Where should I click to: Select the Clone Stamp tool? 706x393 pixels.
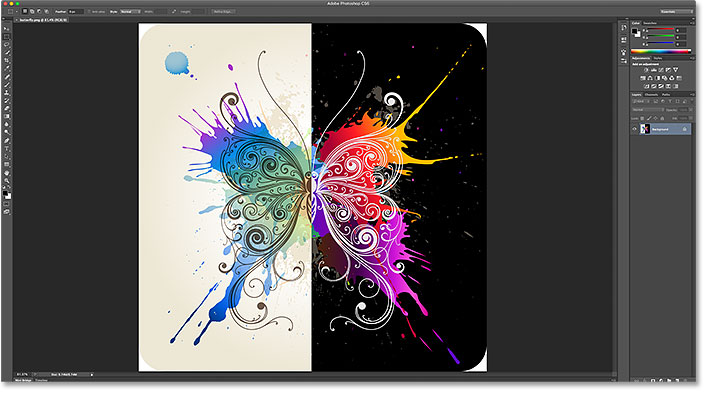(6, 93)
